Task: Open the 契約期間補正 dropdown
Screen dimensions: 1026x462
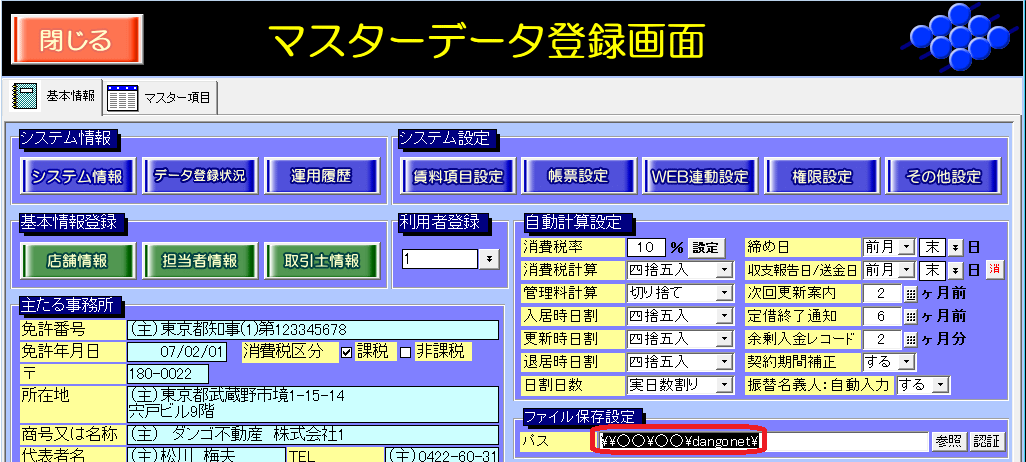Action: tap(906, 361)
